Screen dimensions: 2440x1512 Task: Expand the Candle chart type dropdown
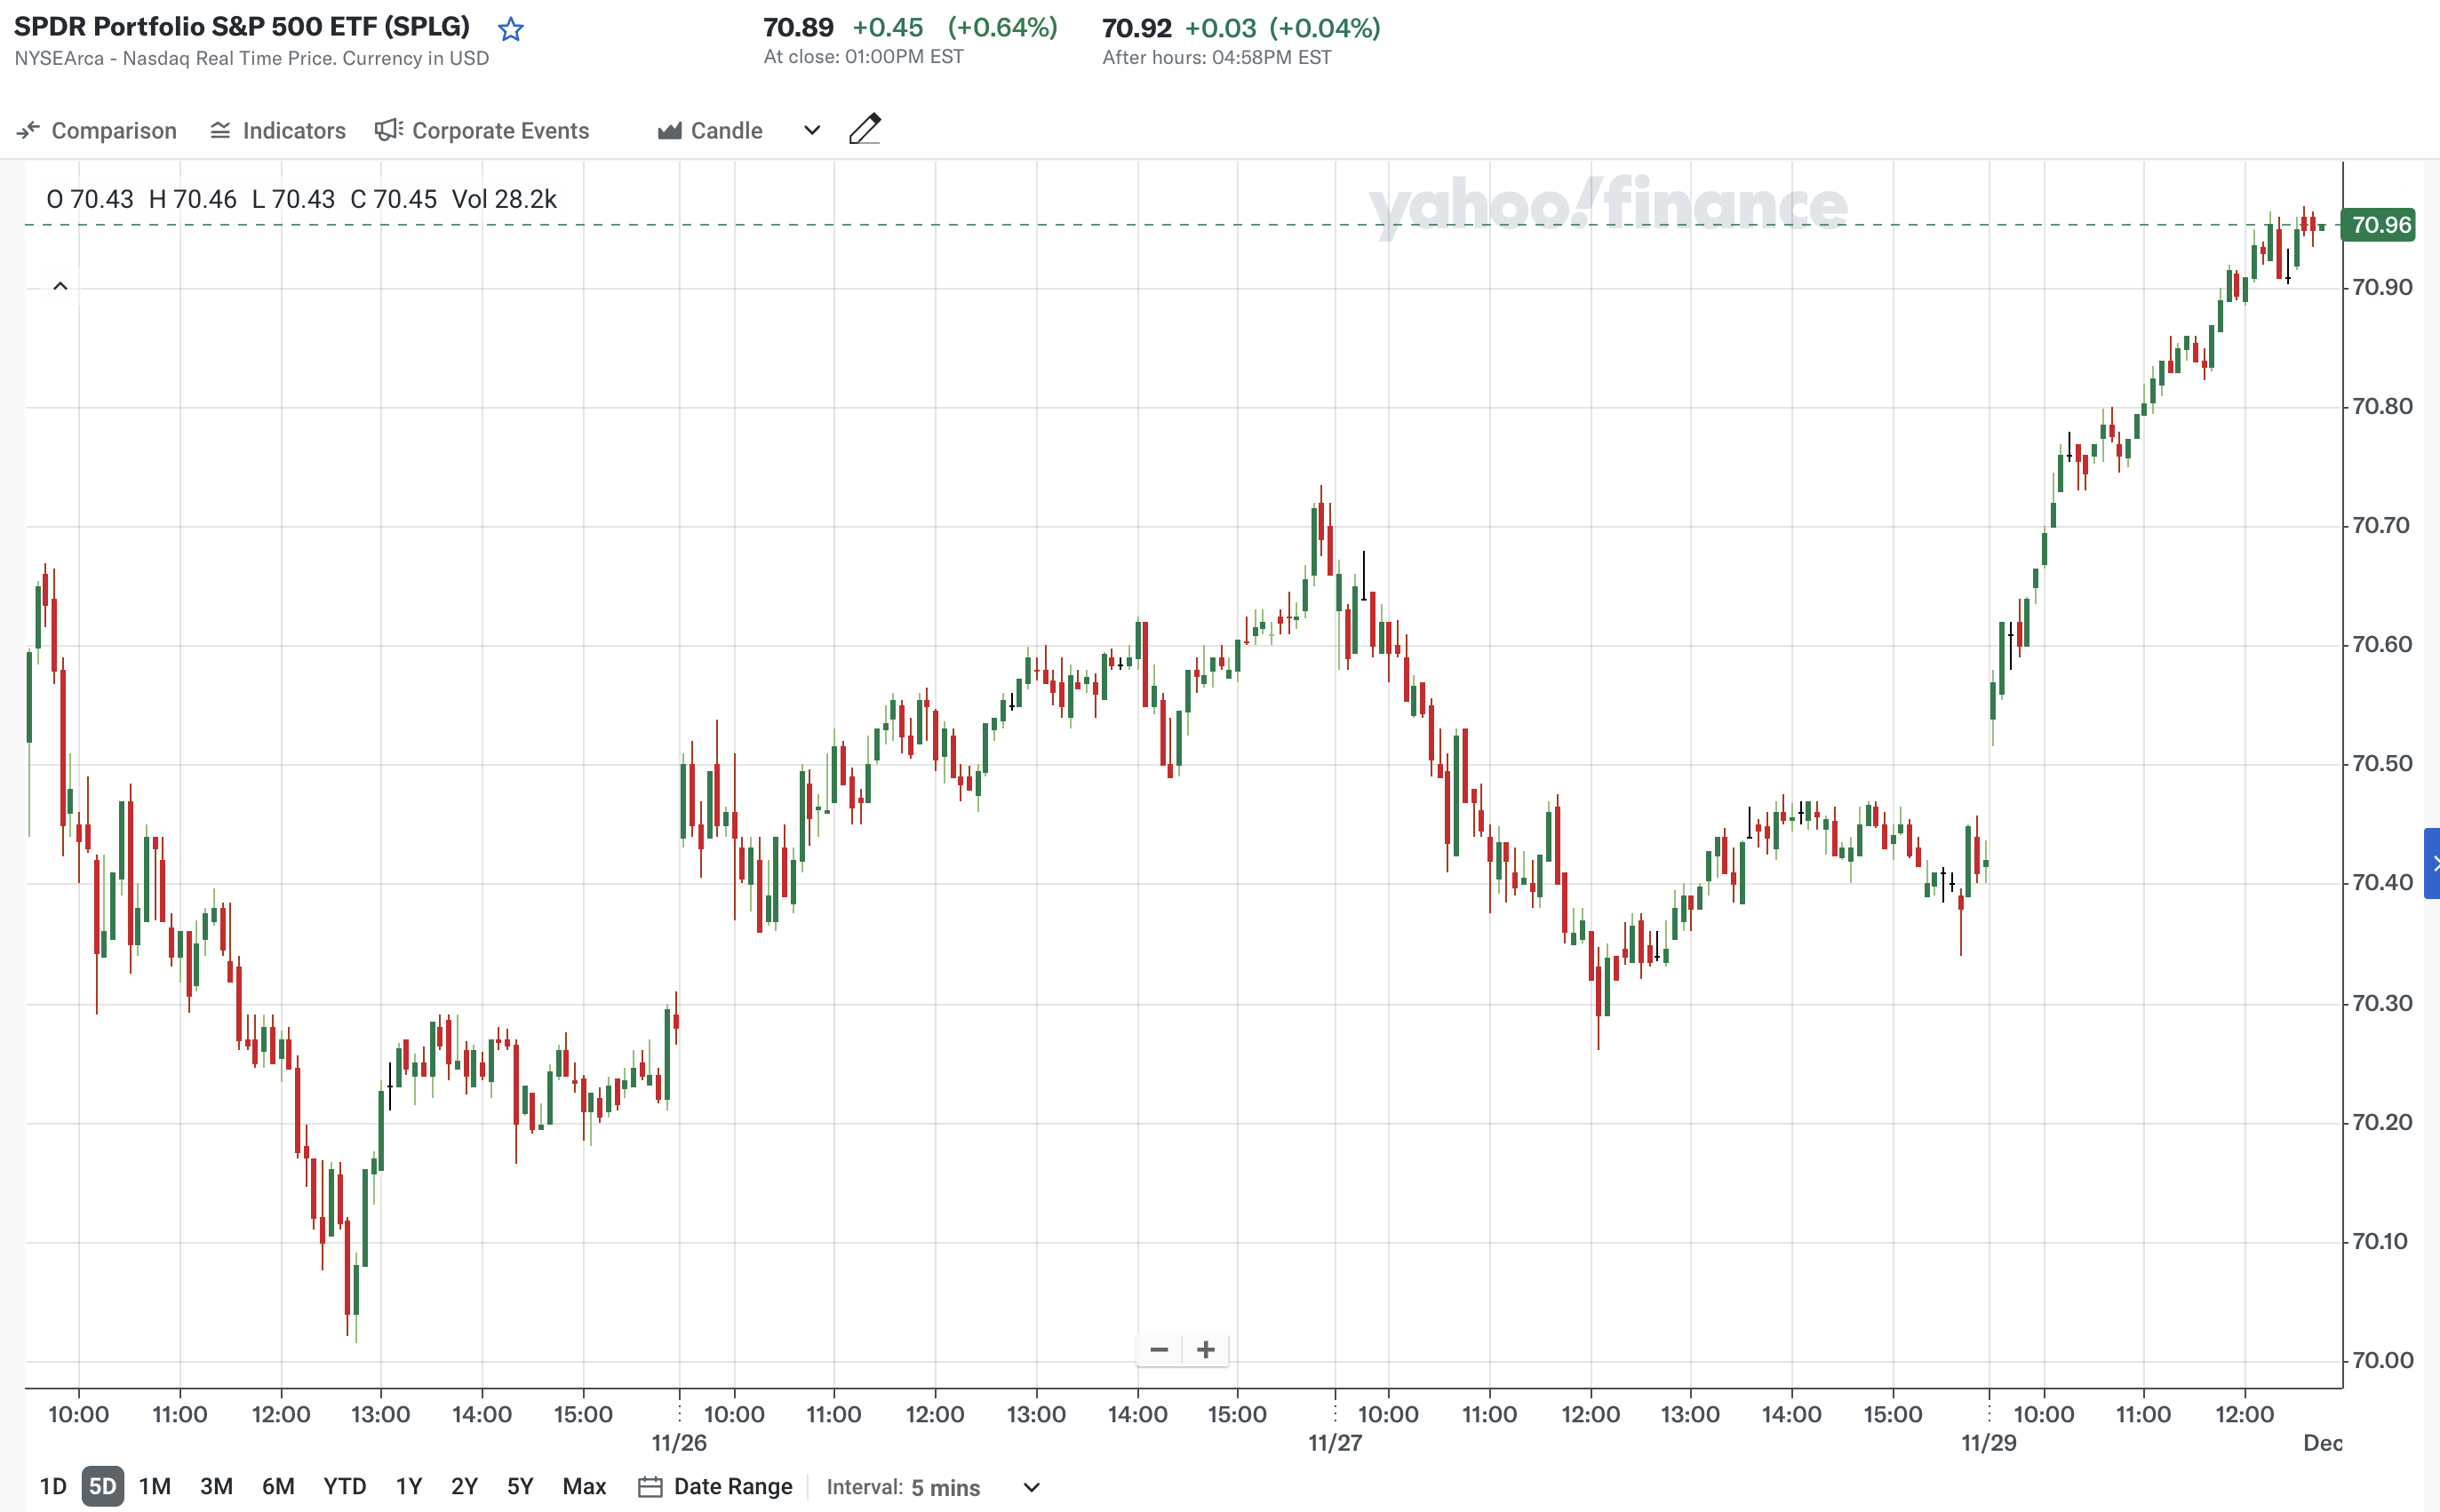click(x=812, y=131)
